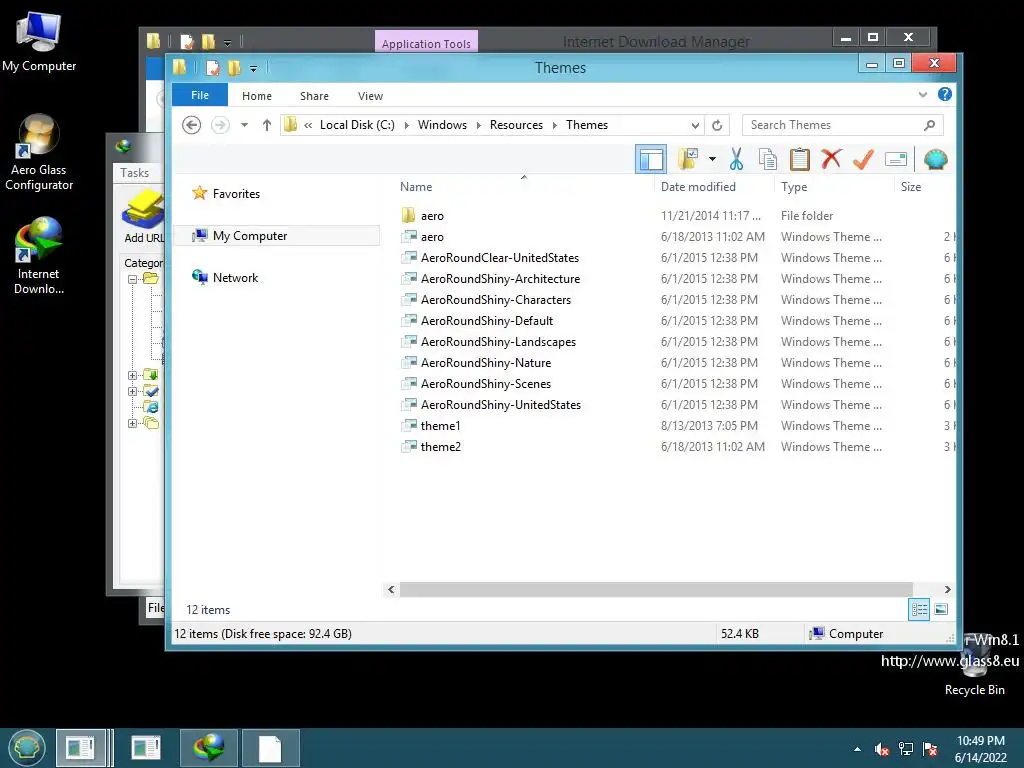Click the blue Help question mark icon
Viewport: 1024px width, 768px height.
pos(944,95)
